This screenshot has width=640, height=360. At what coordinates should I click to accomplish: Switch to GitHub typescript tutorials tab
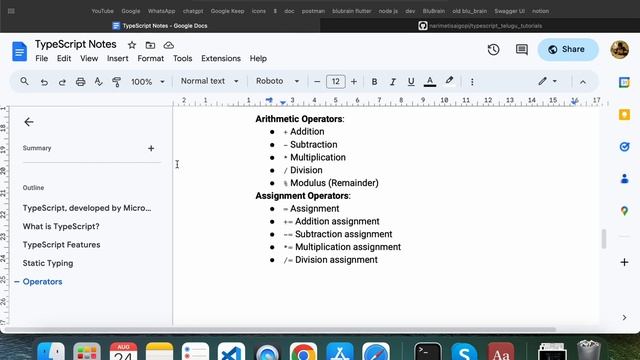point(480,26)
